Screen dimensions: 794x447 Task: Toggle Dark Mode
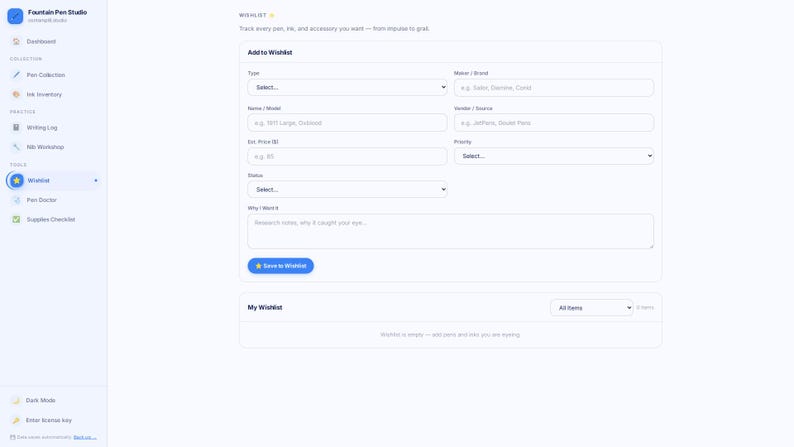[x=53, y=400]
